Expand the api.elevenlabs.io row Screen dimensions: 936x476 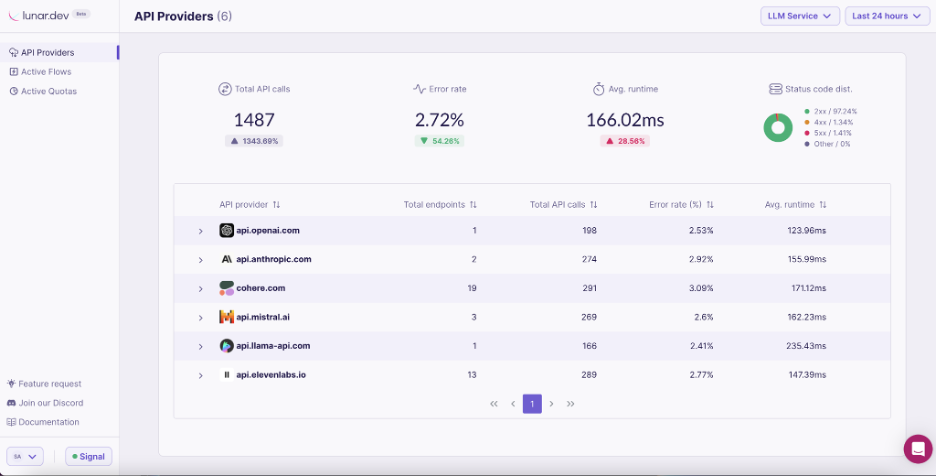tap(201, 376)
